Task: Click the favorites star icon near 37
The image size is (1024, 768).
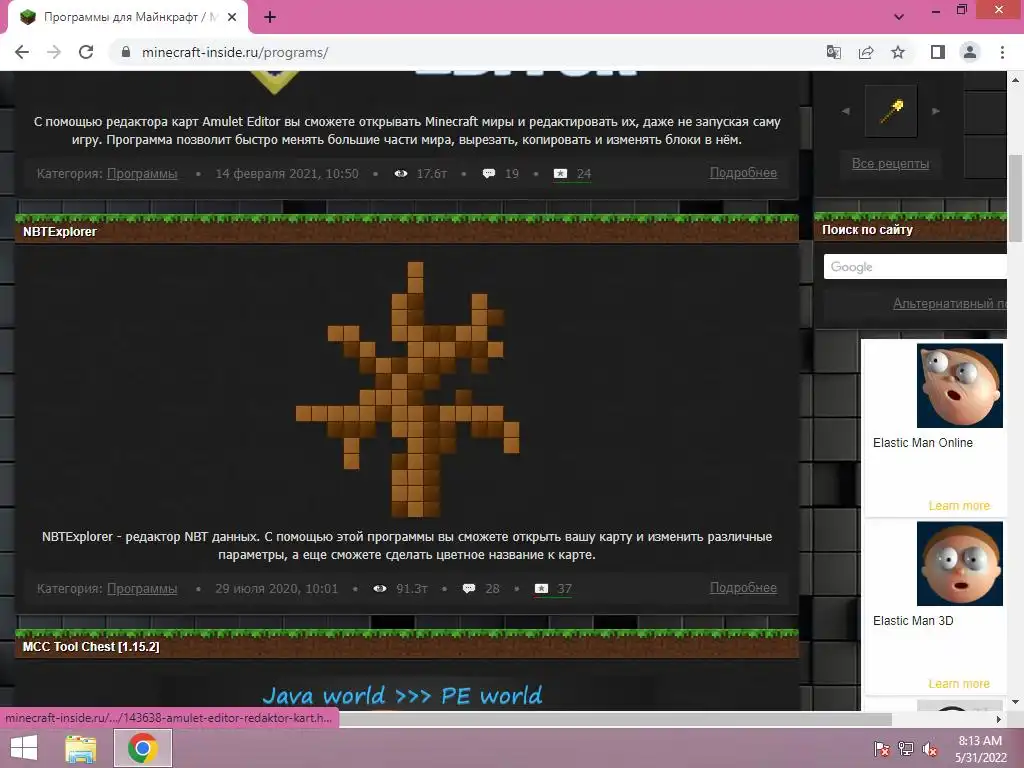Action: (x=541, y=588)
